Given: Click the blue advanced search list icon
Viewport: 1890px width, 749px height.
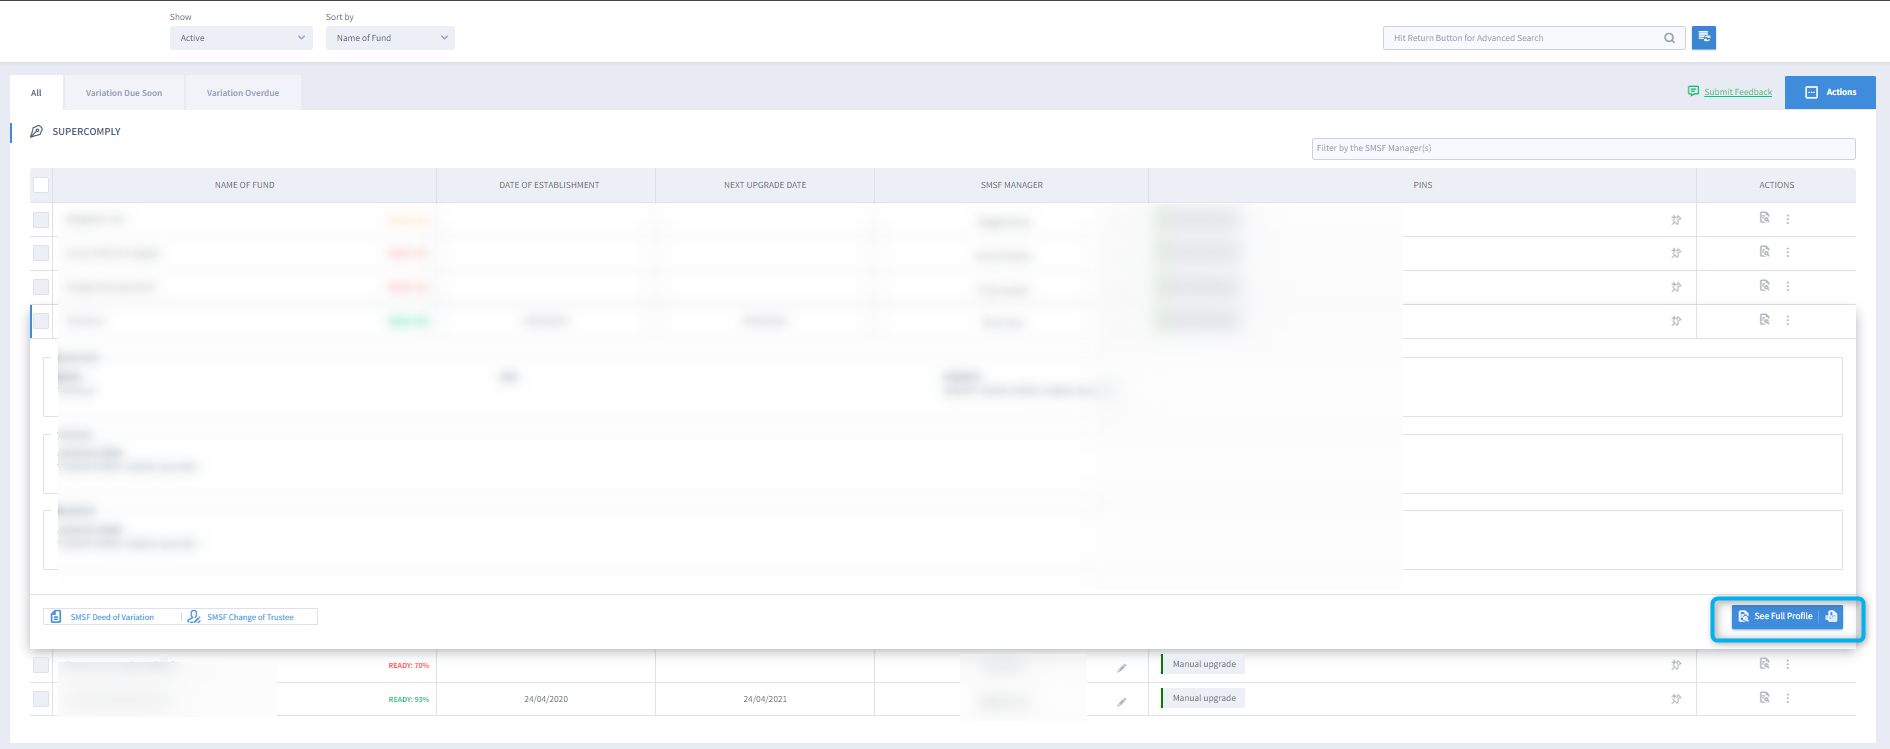Looking at the screenshot, I should coord(1704,37).
